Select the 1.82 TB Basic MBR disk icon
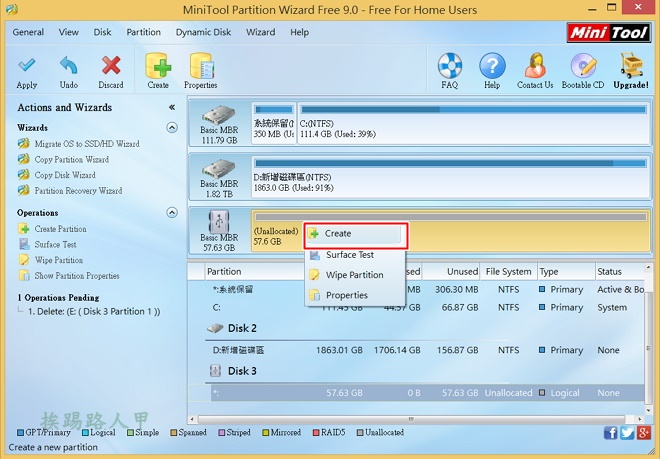The image size is (660, 459). (x=219, y=169)
